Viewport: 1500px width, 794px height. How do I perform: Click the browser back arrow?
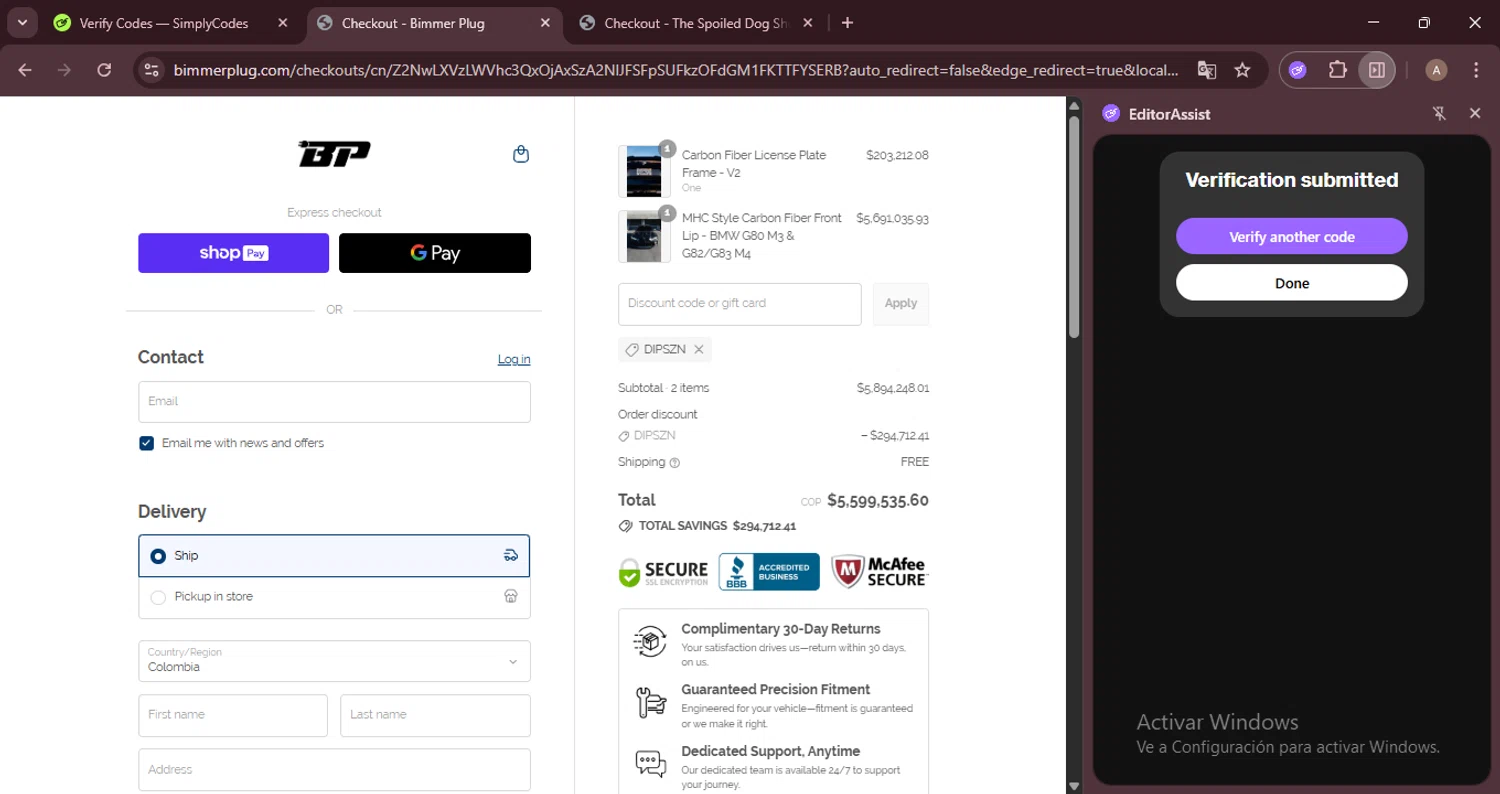25,70
